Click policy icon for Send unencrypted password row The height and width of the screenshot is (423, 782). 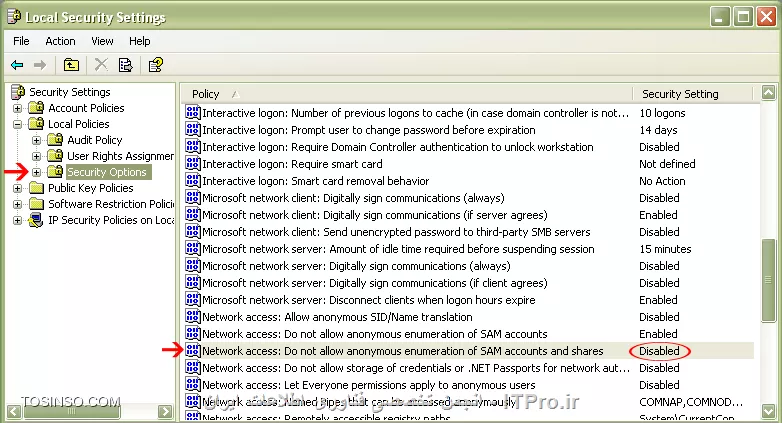[193, 231]
